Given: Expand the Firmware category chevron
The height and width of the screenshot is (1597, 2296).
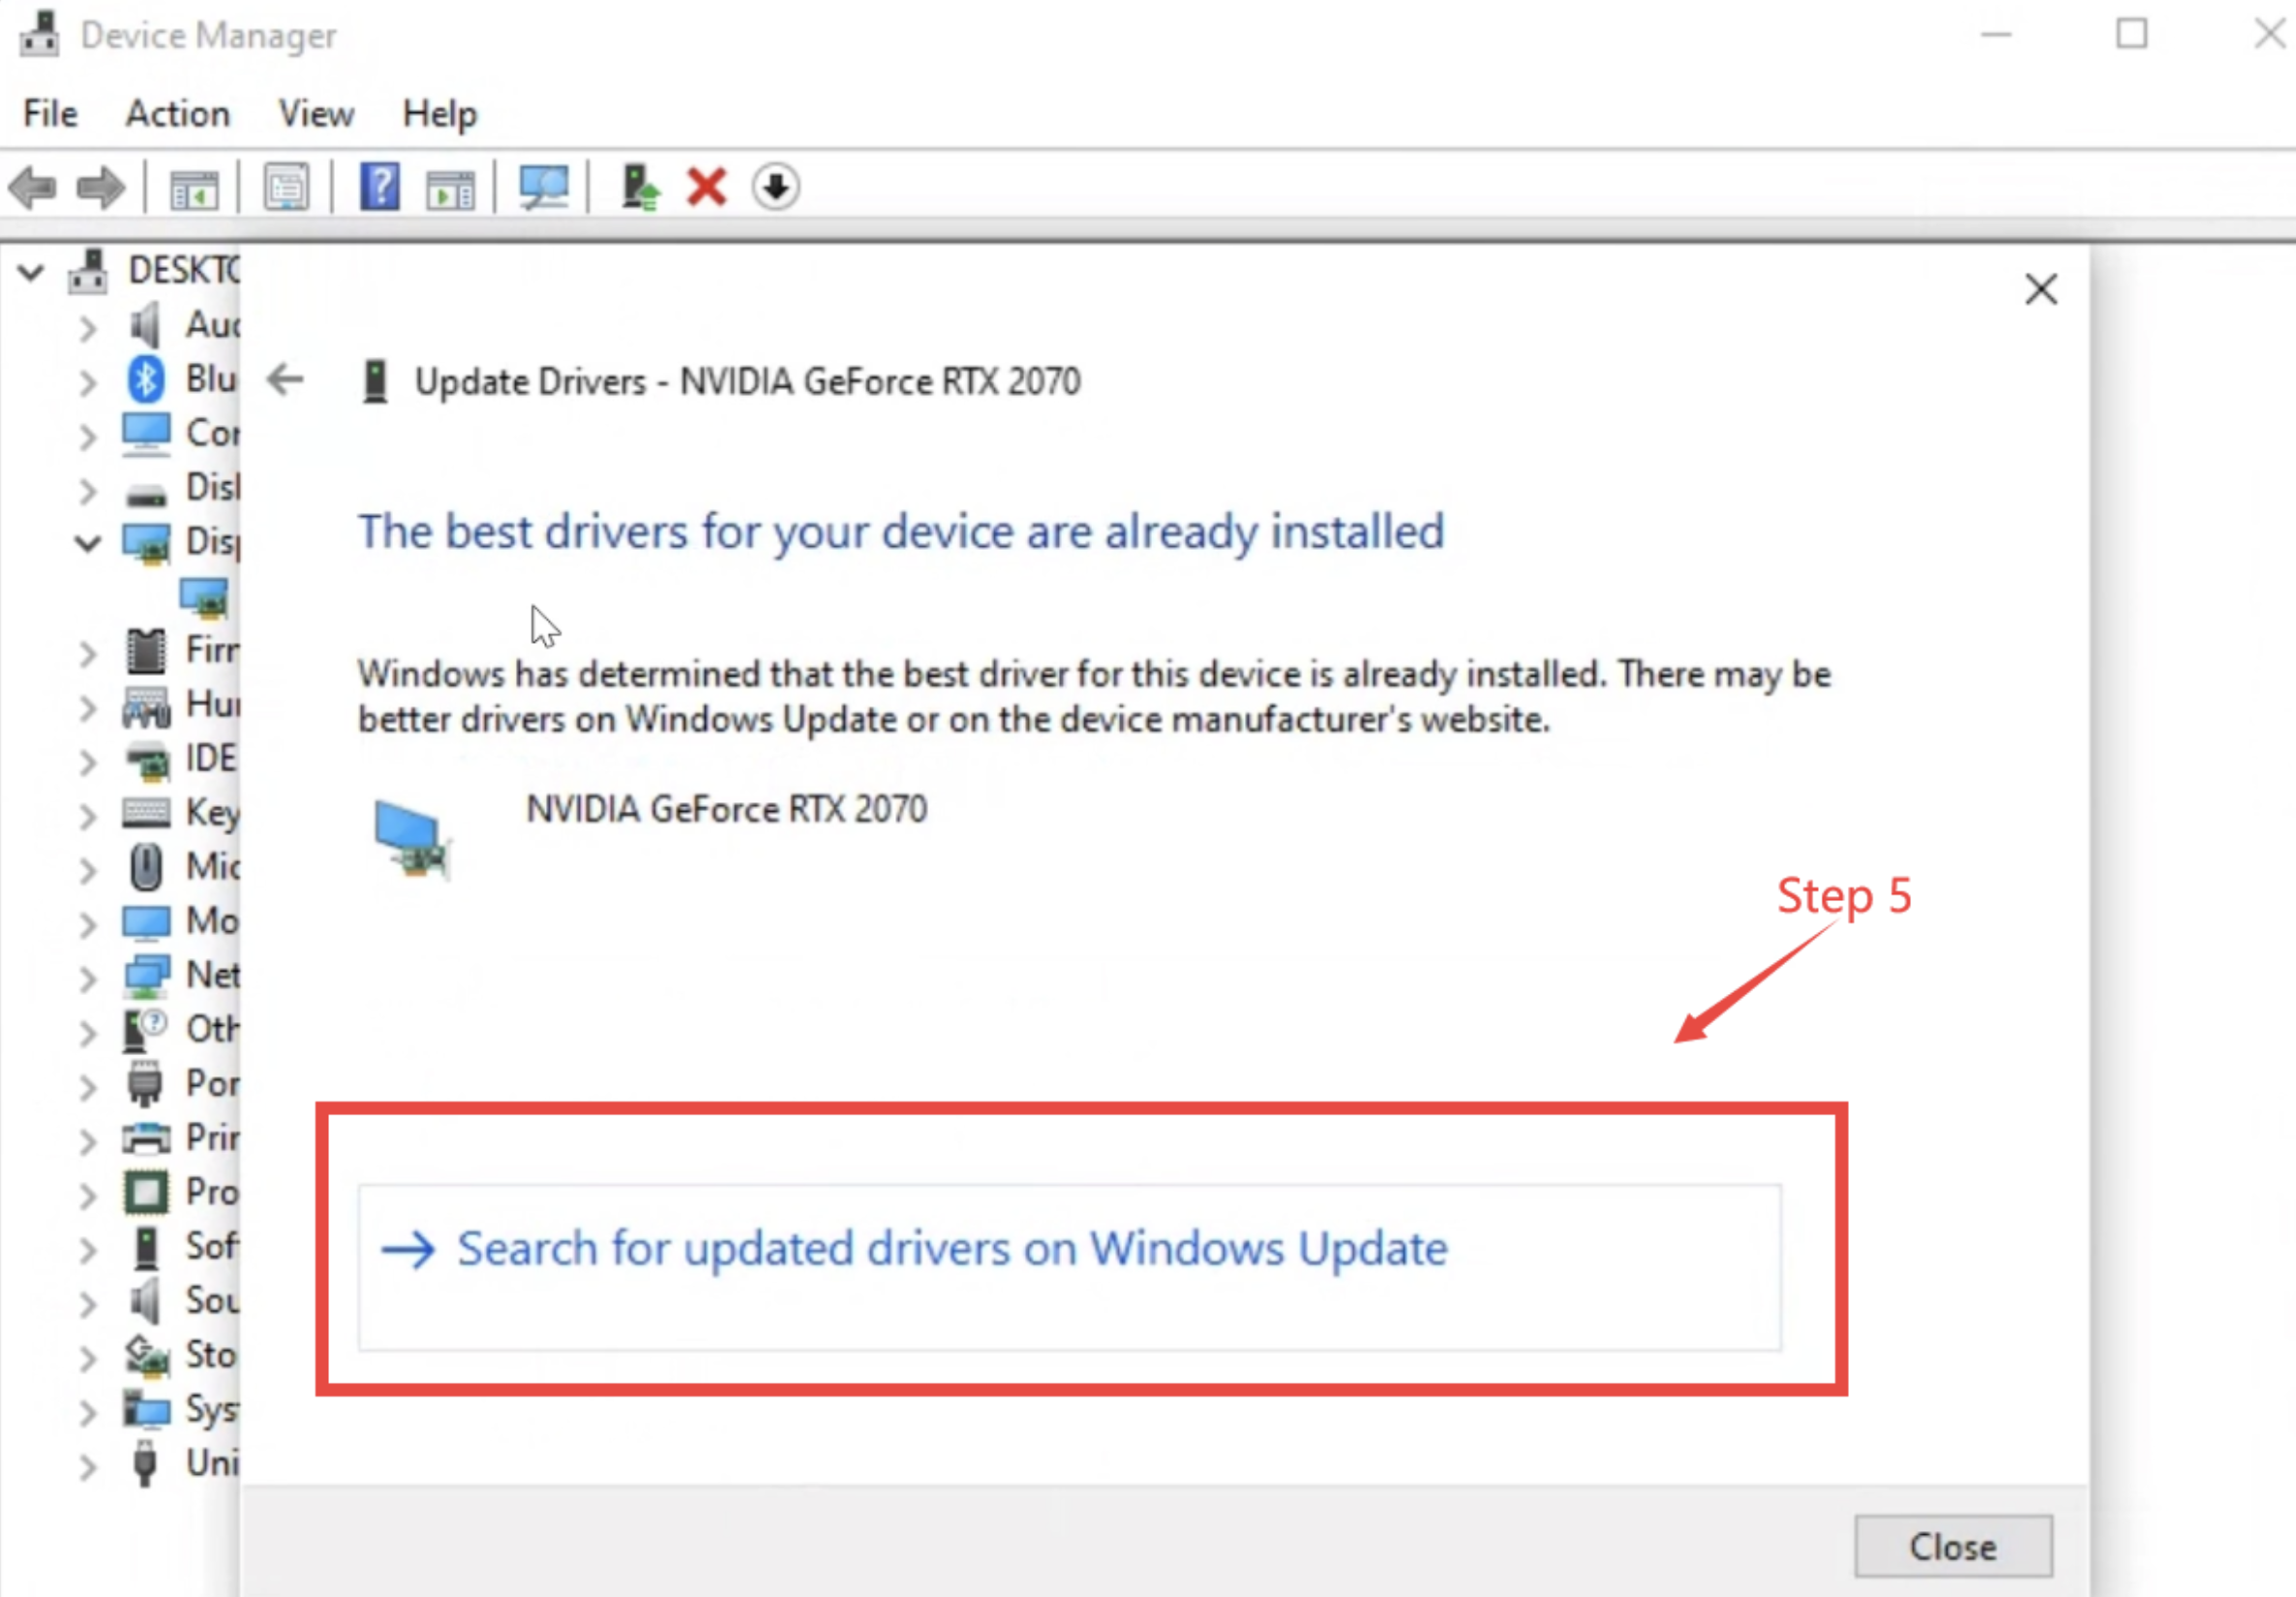Looking at the screenshot, I should (88, 653).
